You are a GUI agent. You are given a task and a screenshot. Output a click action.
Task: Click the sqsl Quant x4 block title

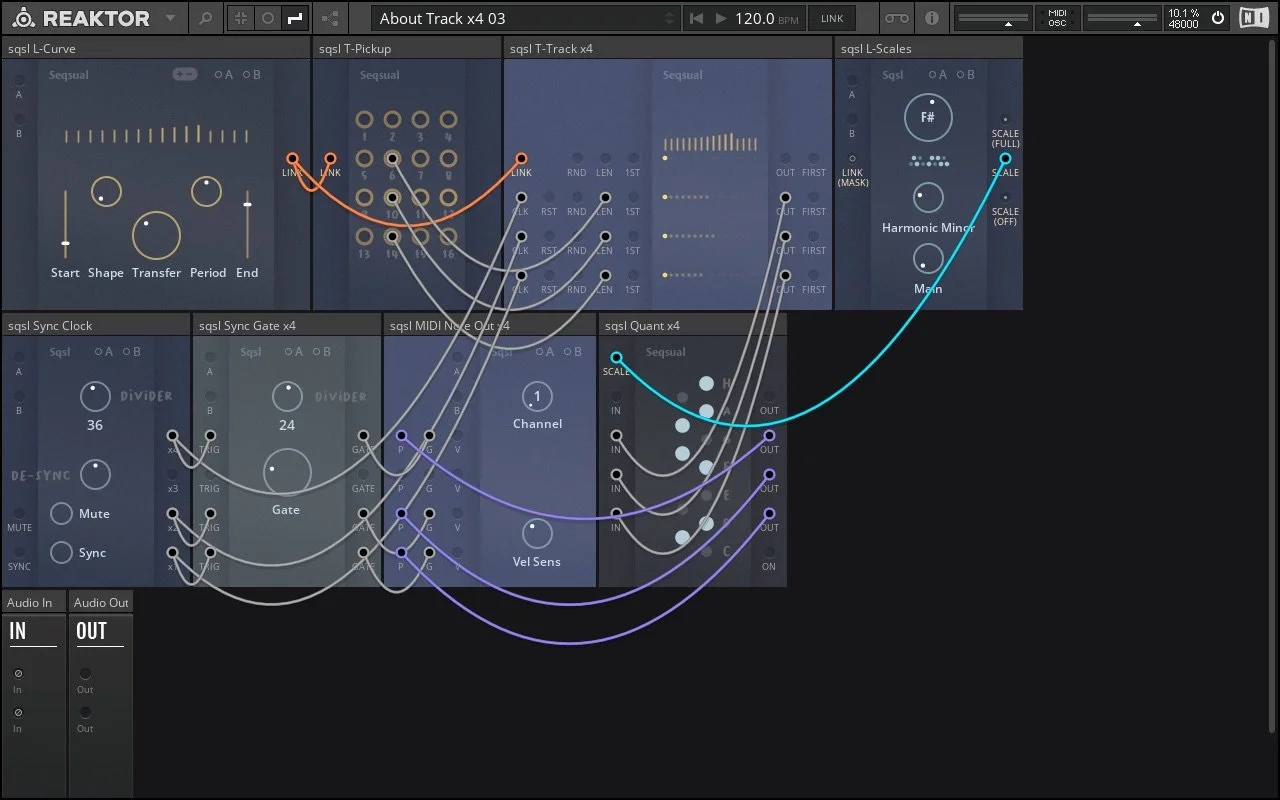pos(642,325)
